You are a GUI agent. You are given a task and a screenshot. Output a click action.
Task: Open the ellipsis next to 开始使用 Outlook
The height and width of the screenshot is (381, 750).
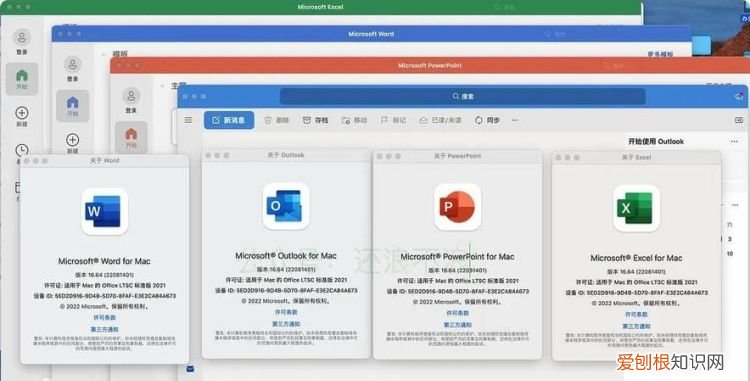tap(734, 142)
